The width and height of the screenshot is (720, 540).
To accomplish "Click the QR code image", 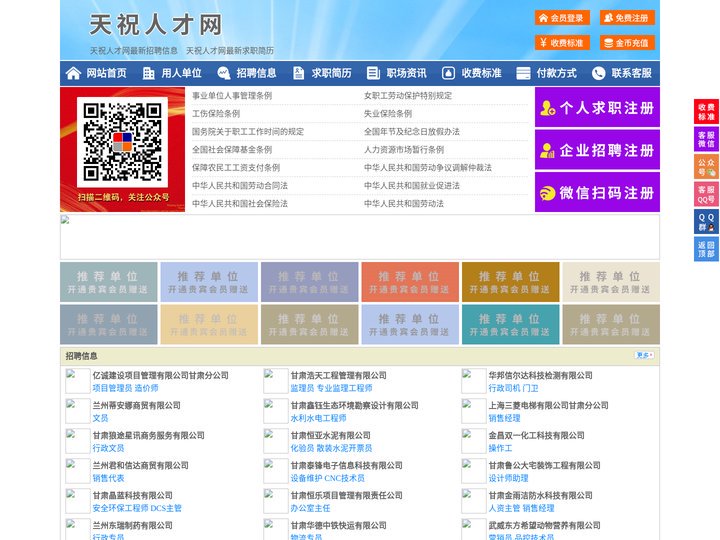I will 122,142.
